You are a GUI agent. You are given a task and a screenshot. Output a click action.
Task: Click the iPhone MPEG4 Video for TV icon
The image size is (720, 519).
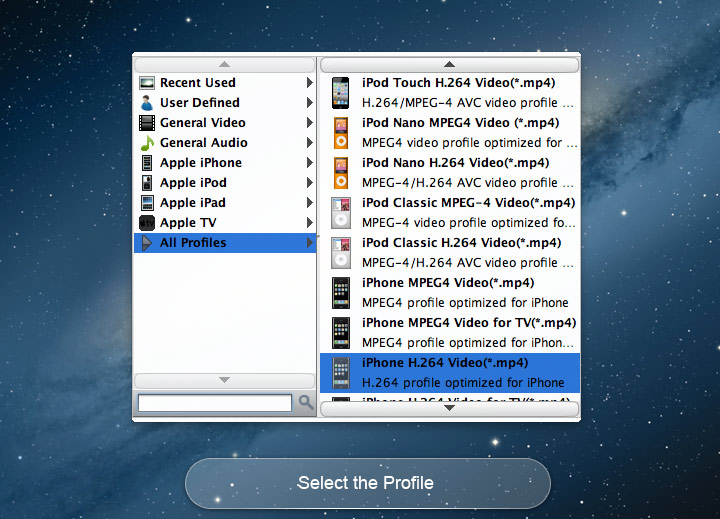point(341,333)
